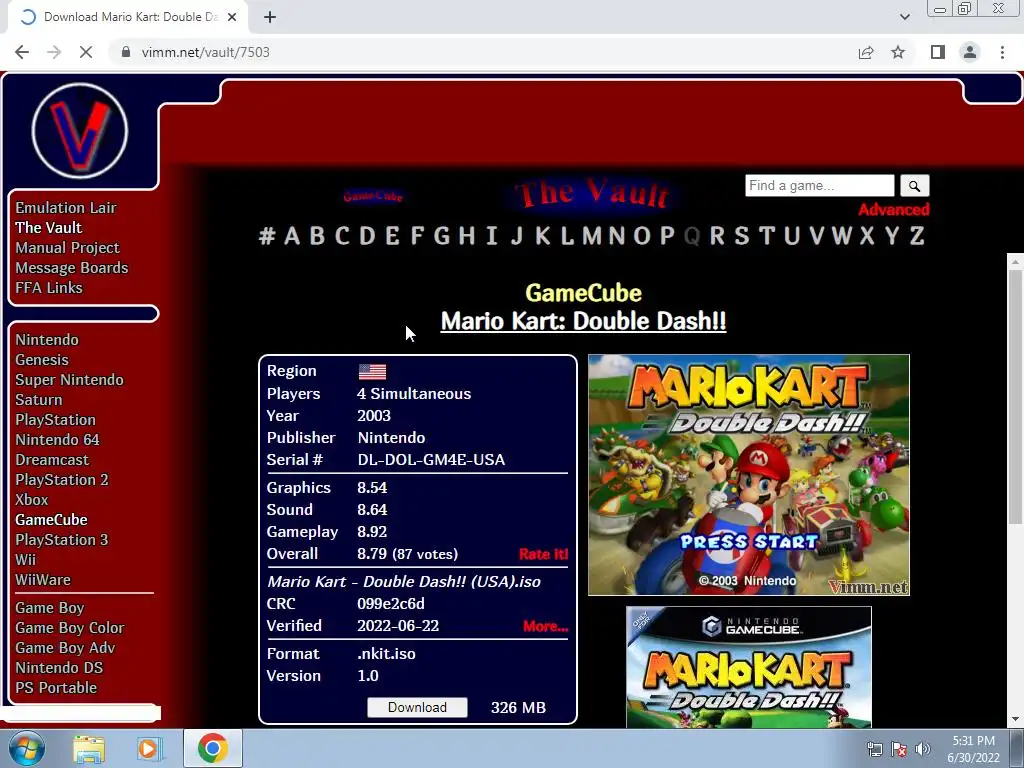Toggle browser side panel icon
Image resolution: width=1024 pixels, height=768 pixels.
point(938,52)
